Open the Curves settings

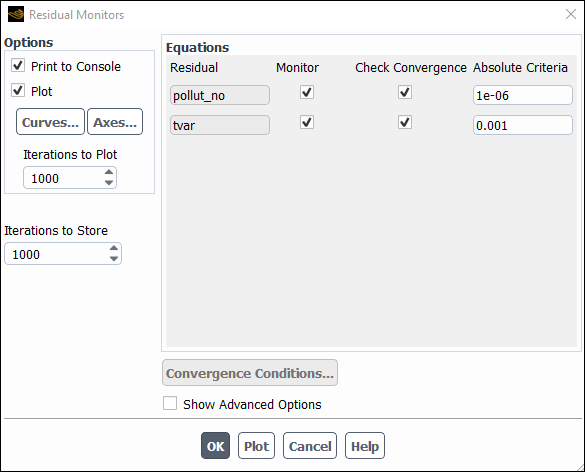coord(50,122)
